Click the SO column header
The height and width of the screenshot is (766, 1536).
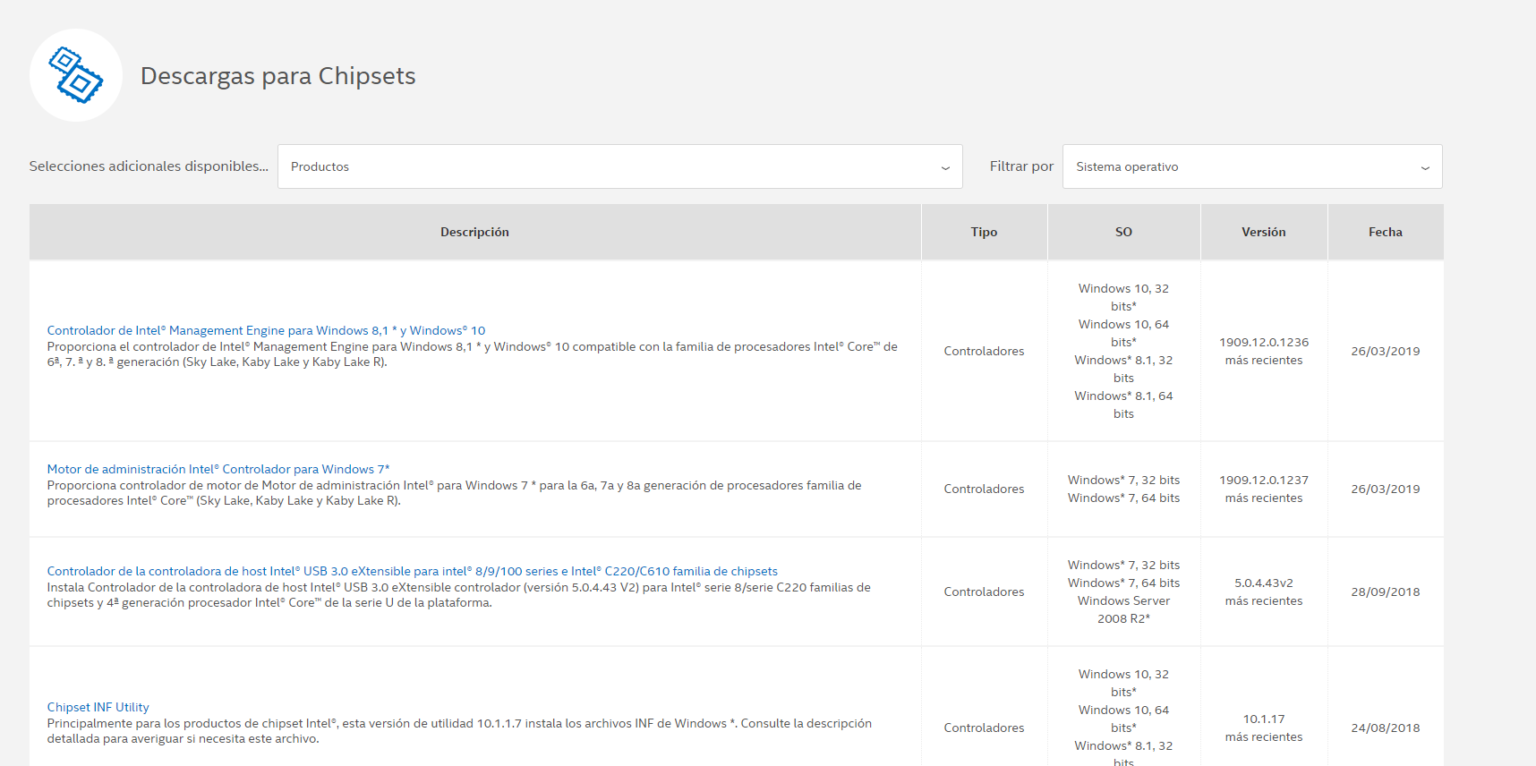click(x=1124, y=232)
